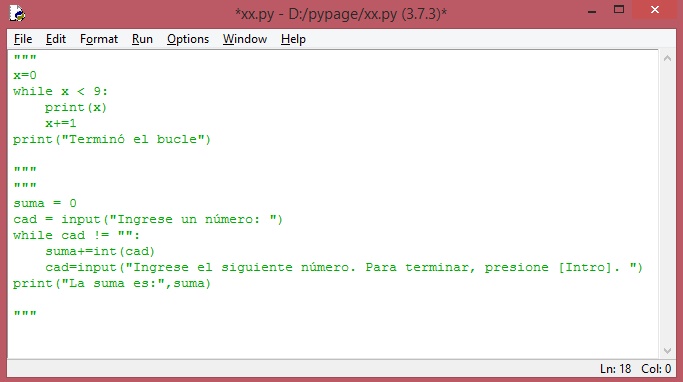Open the Edit menu
683x382 pixels.
click(56, 39)
